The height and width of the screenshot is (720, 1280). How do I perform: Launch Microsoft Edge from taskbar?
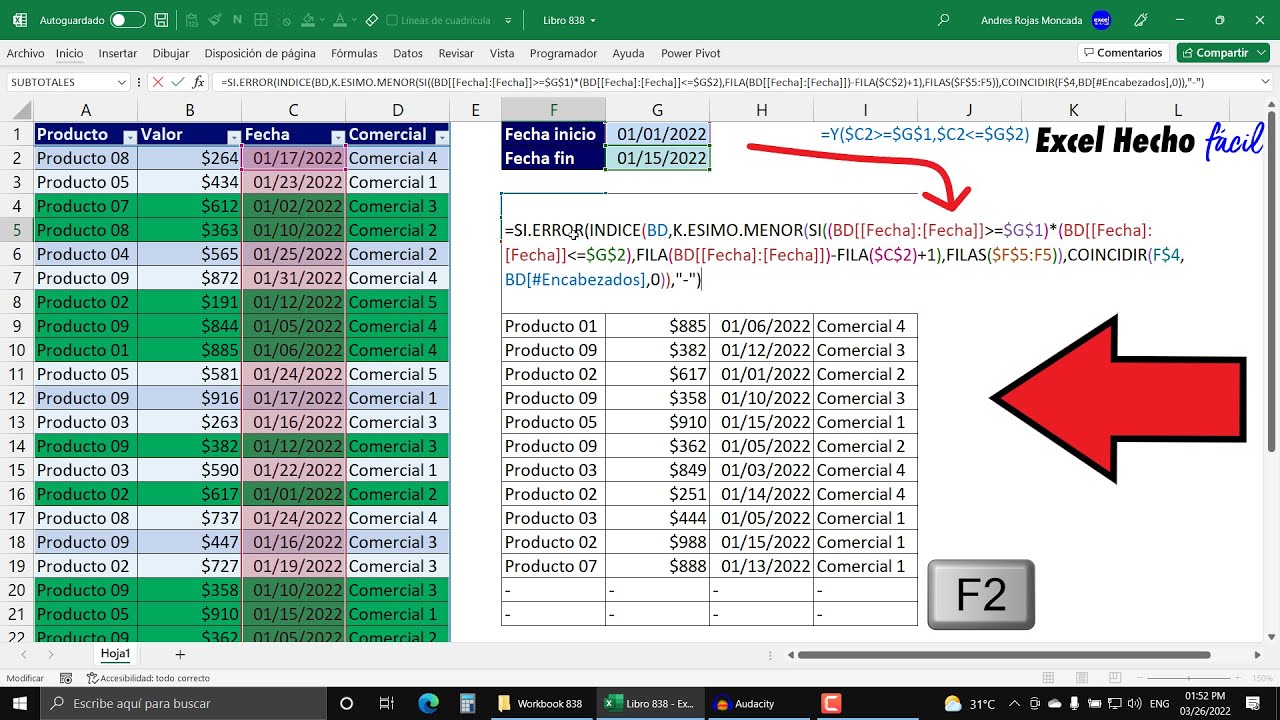coord(428,704)
